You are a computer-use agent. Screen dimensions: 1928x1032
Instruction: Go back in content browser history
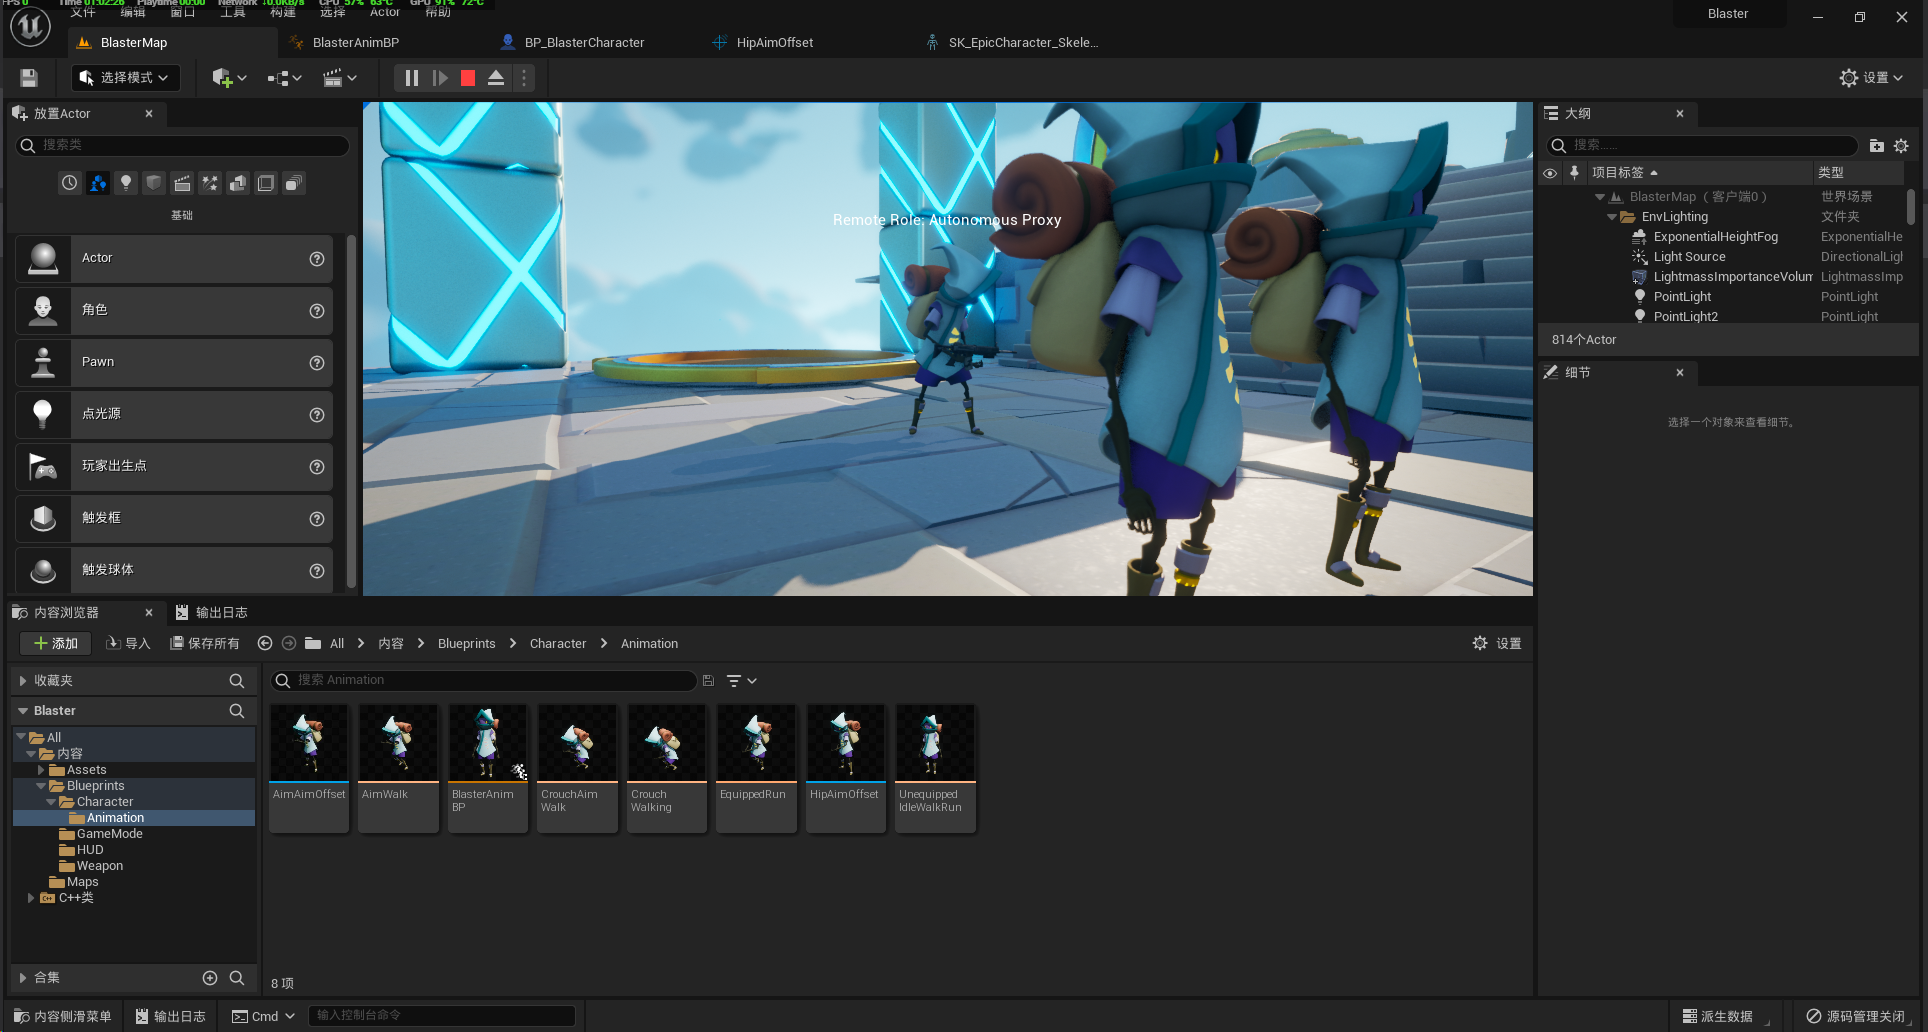(265, 644)
